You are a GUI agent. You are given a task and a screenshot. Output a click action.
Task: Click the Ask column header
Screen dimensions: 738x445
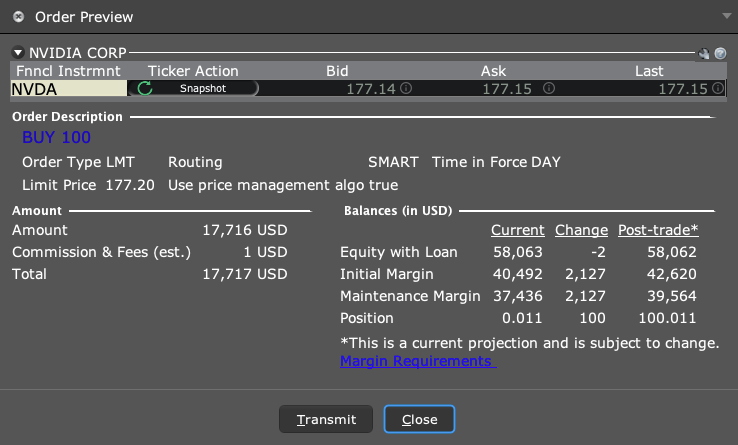click(x=493, y=71)
